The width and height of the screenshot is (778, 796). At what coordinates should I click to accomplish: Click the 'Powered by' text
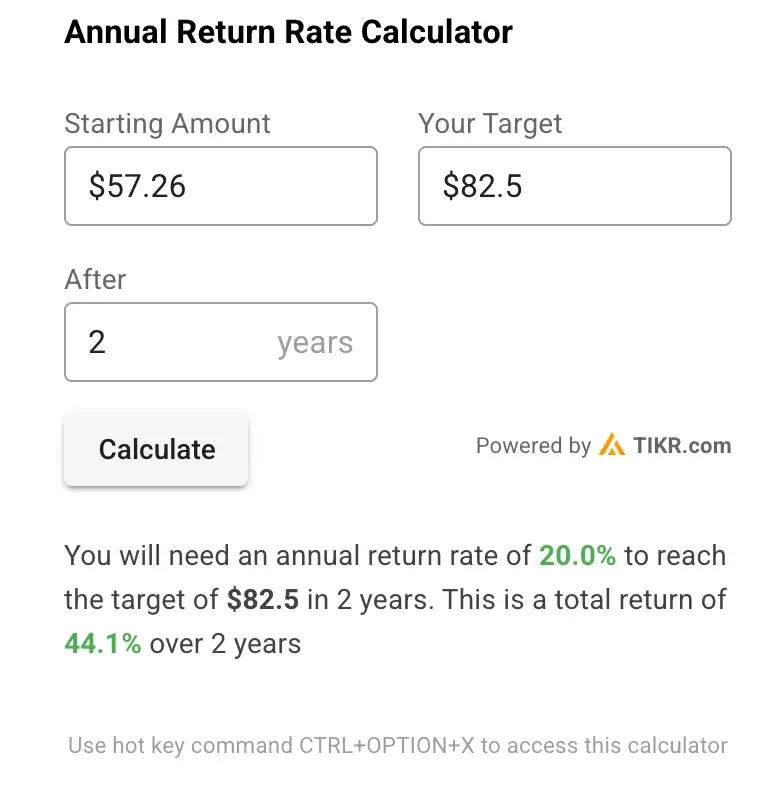[x=533, y=446]
